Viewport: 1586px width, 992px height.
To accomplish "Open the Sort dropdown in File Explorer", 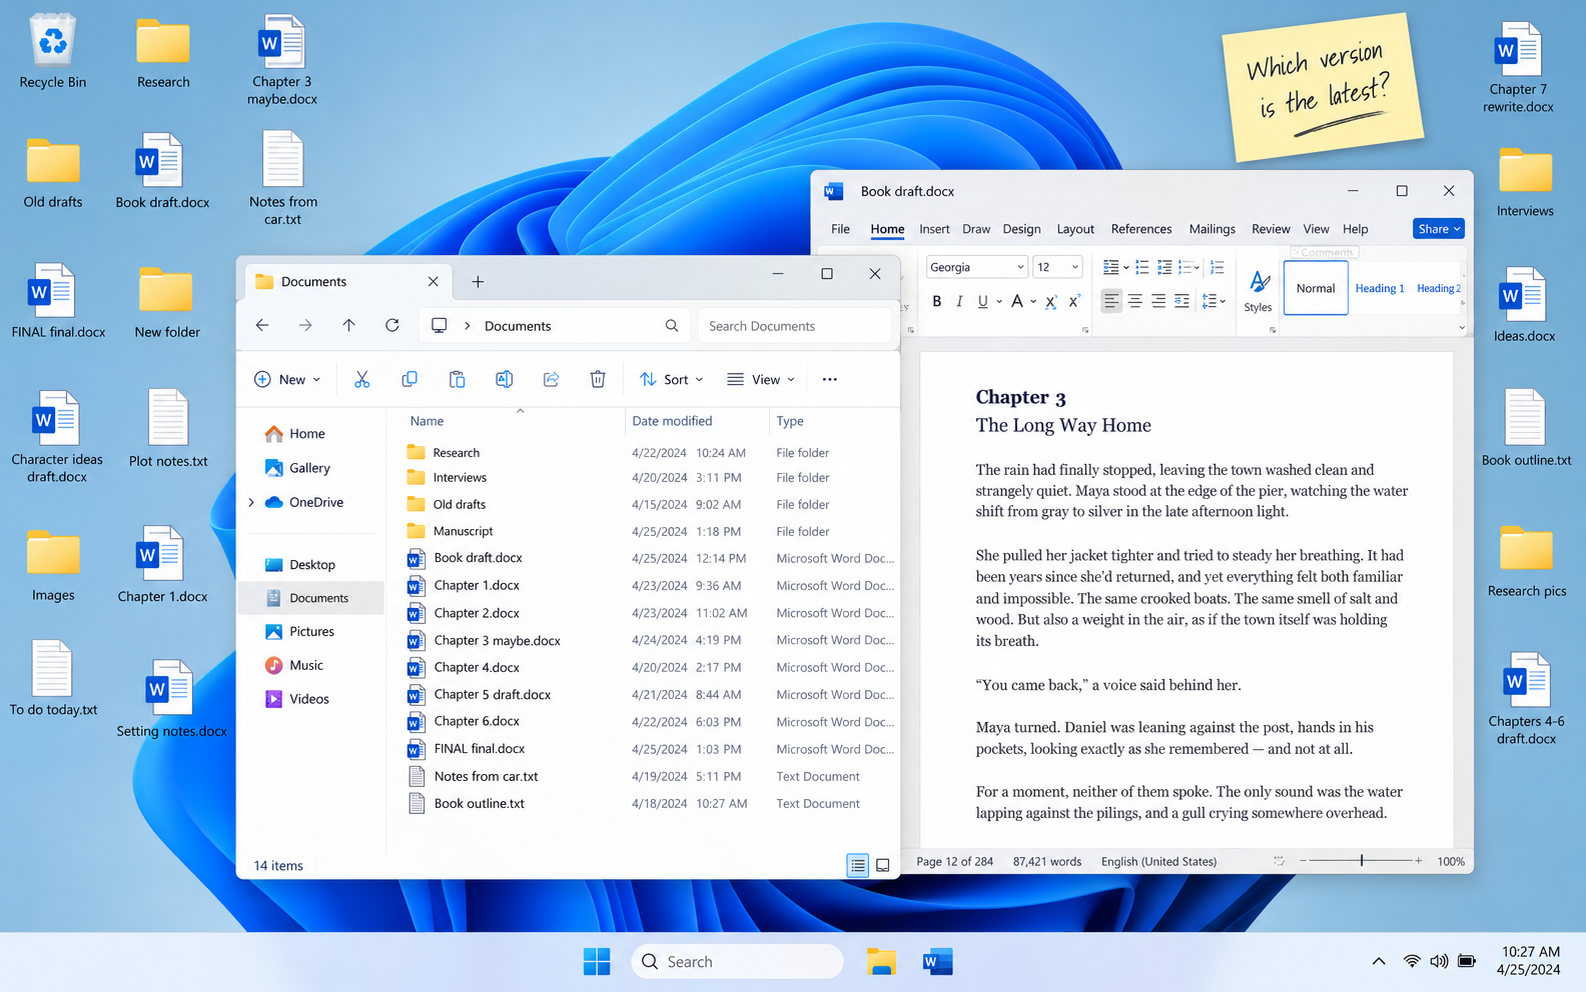I will click(671, 379).
